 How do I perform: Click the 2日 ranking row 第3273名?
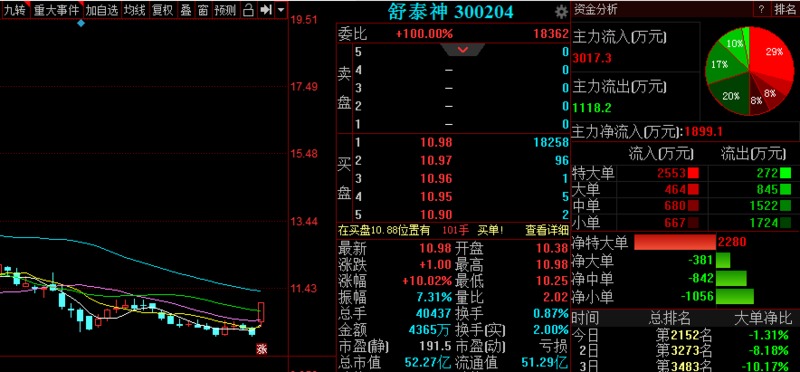click(684, 351)
